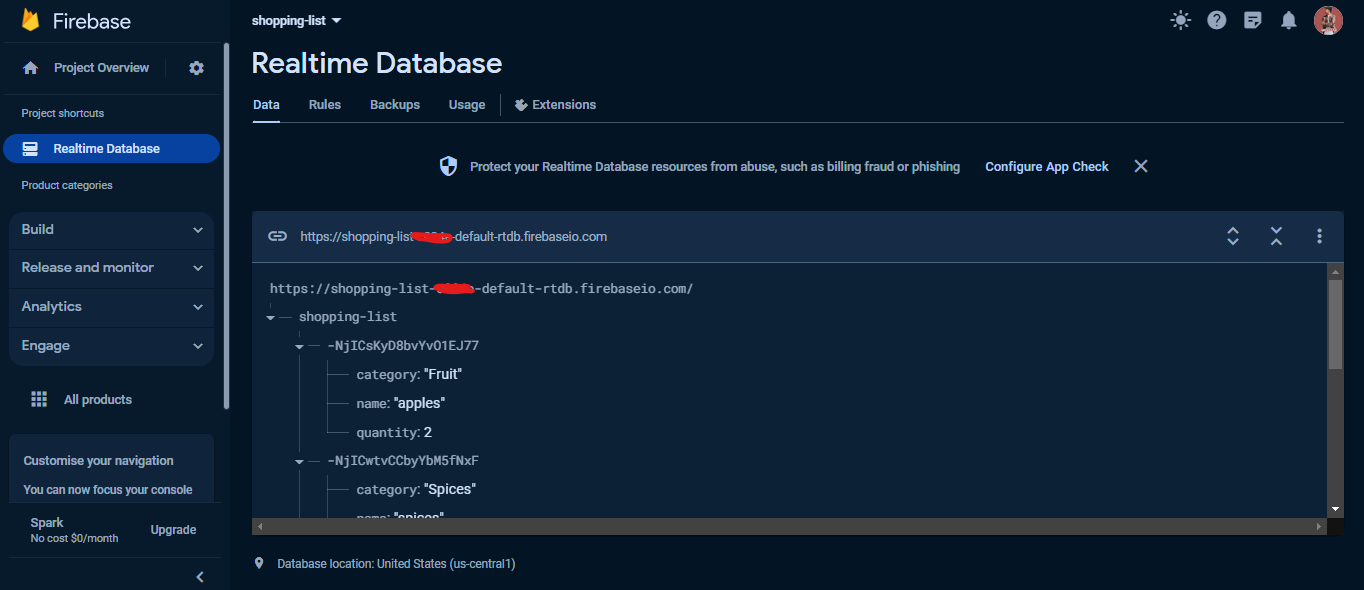Click the Realtime Database sidebar icon
Image resolution: width=1364 pixels, height=590 pixels.
[30, 149]
